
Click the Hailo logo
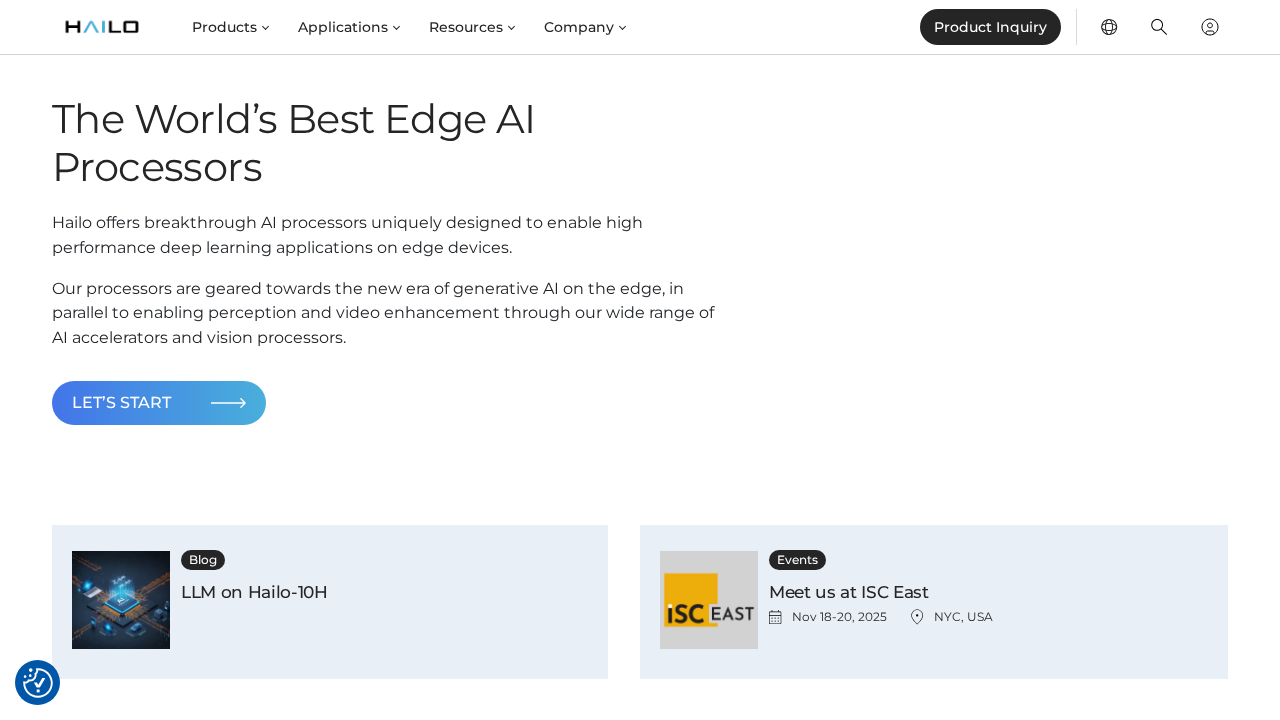coord(102,27)
